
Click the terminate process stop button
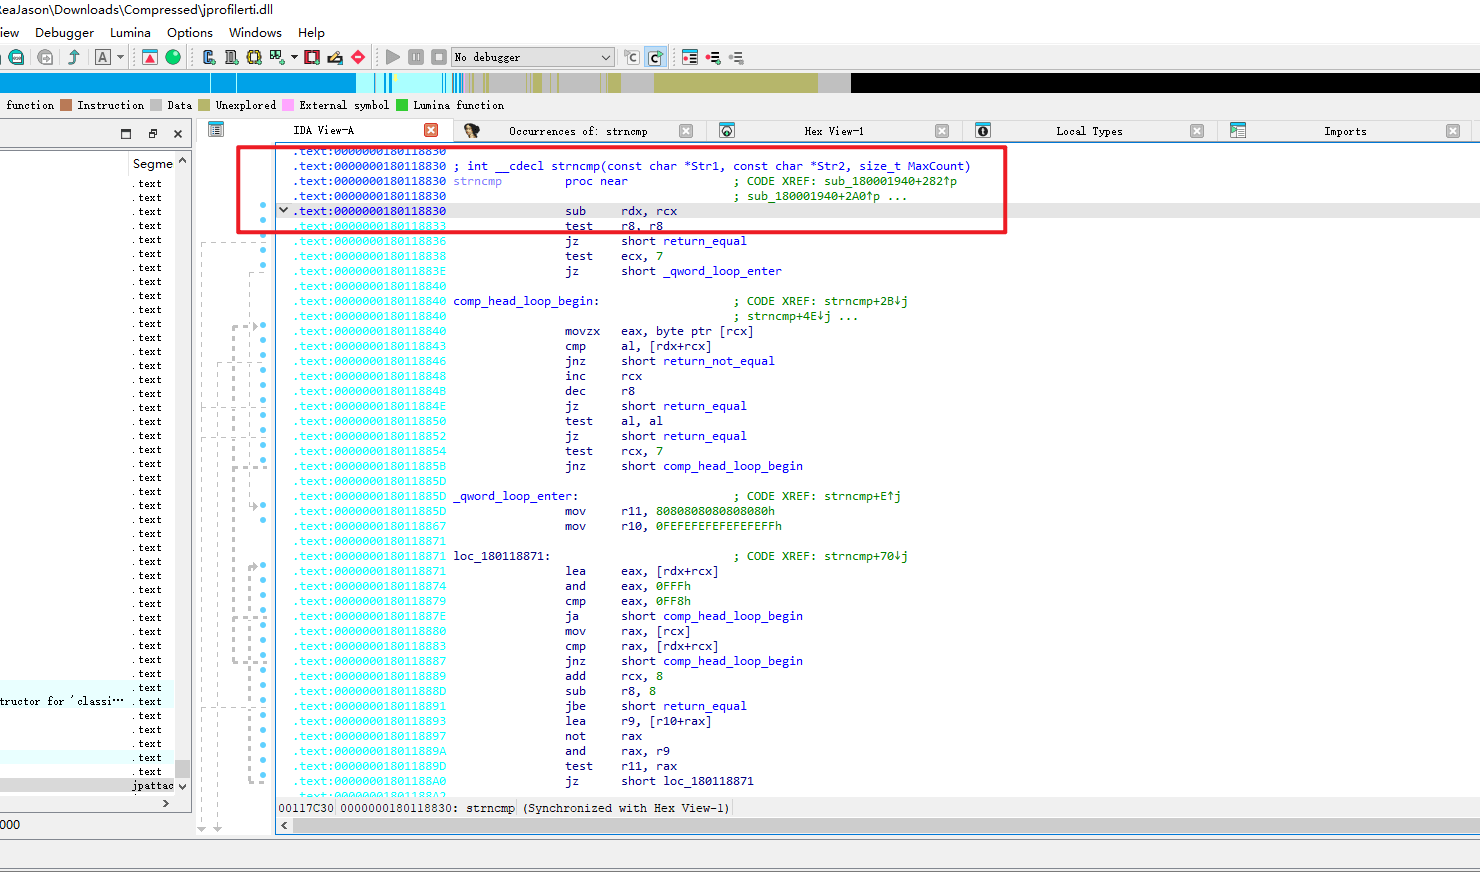point(438,57)
